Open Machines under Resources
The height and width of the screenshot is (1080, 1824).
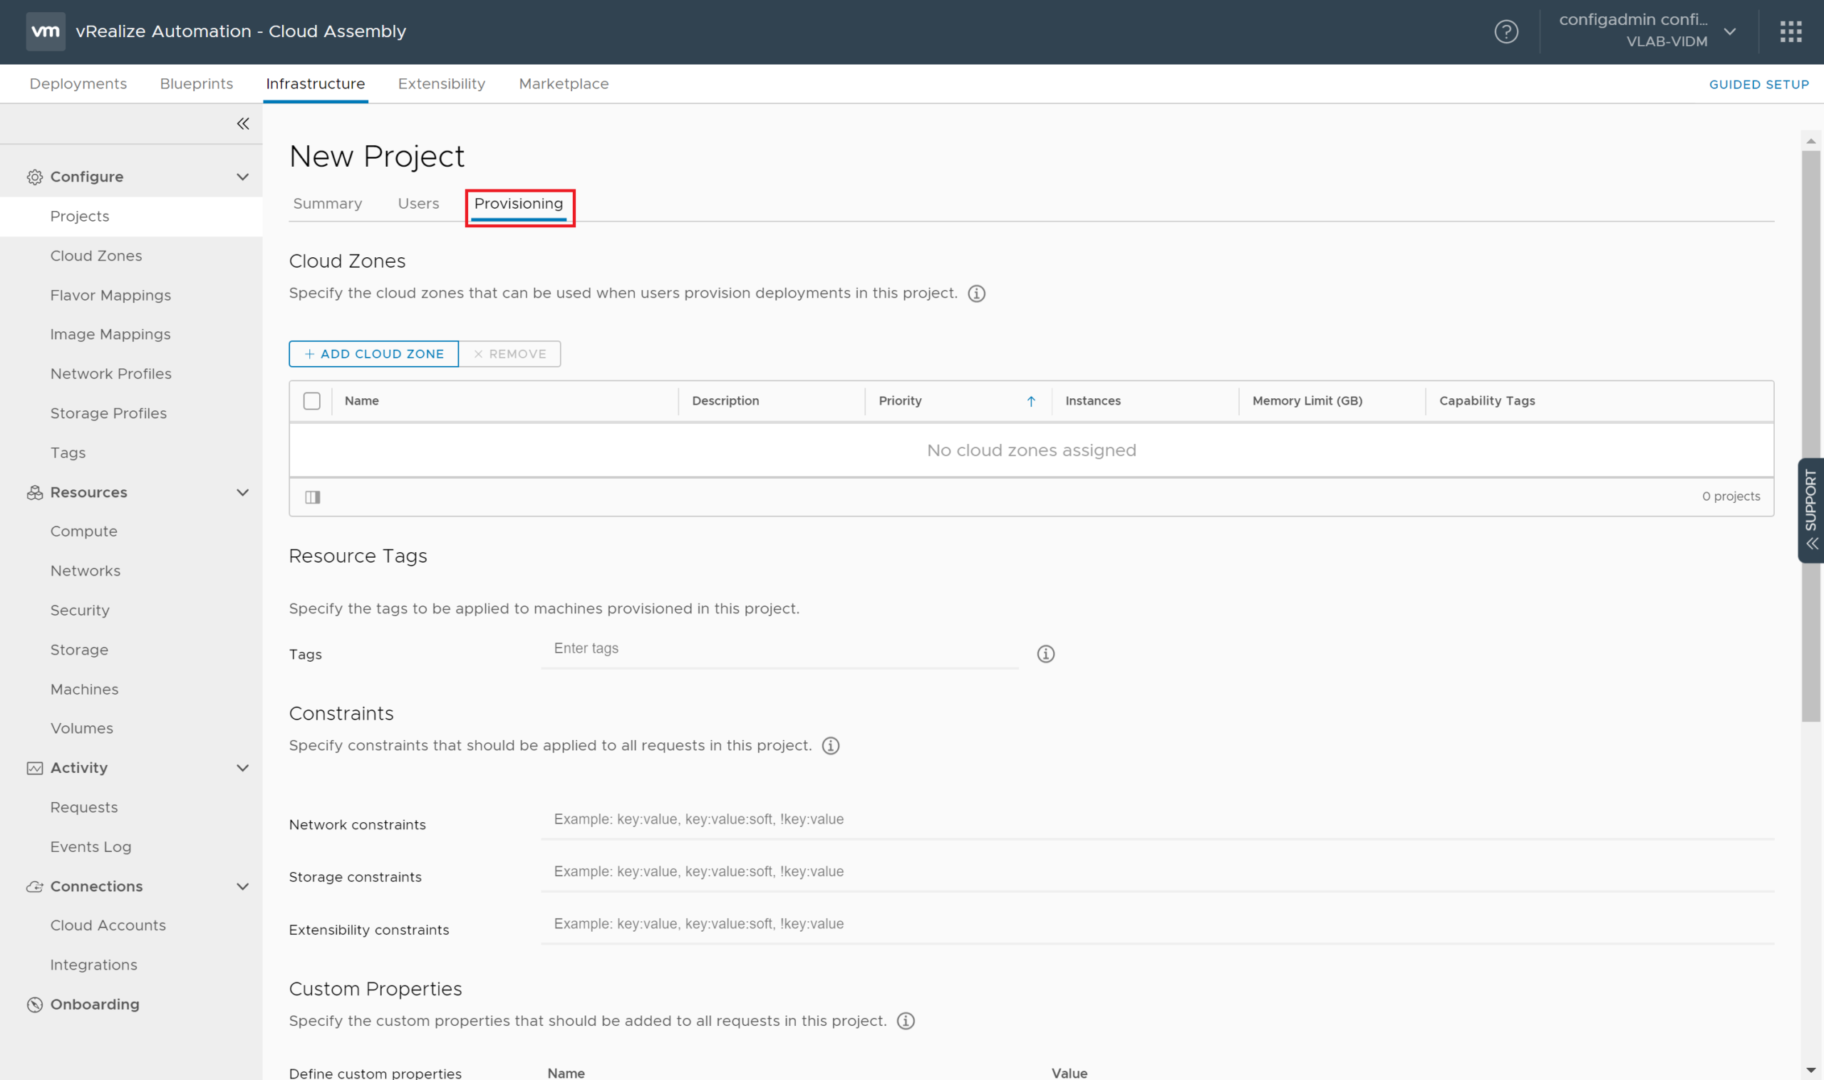click(x=84, y=689)
